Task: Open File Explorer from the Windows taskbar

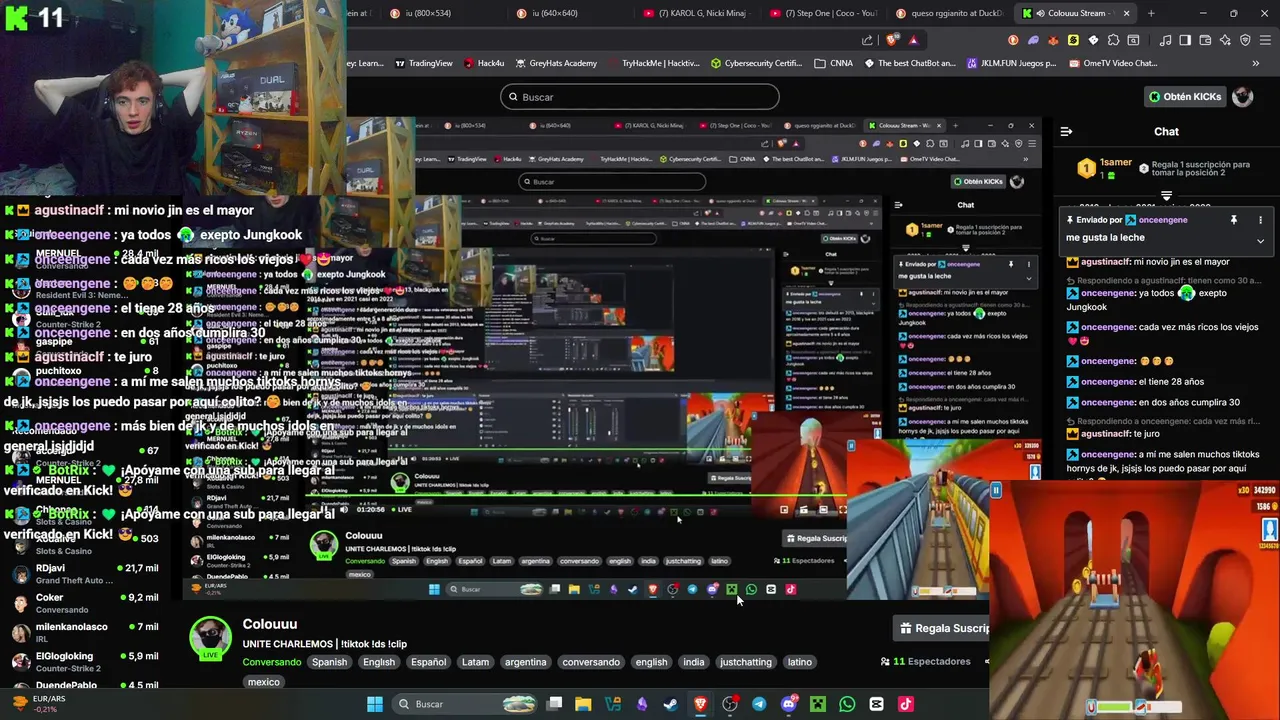Action: click(x=583, y=704)
